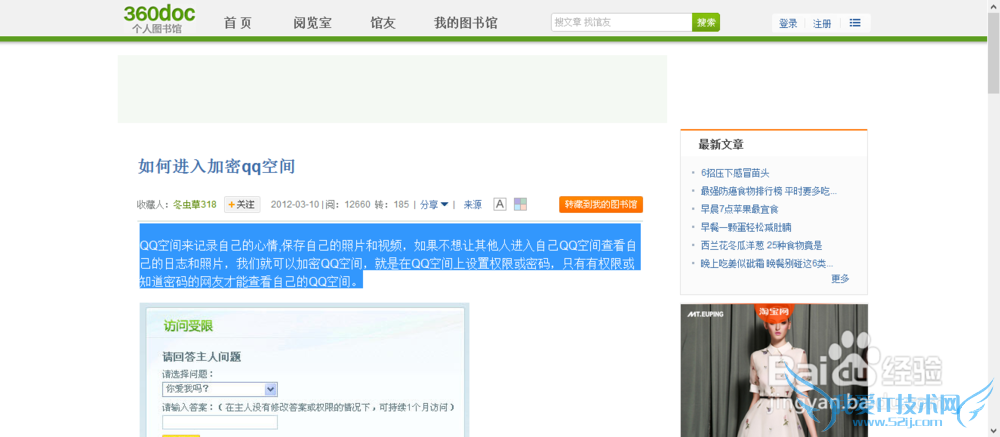This screenshot has width=1000, height=437.
Task: Click the color grid background icon
Action: point(520,204)
